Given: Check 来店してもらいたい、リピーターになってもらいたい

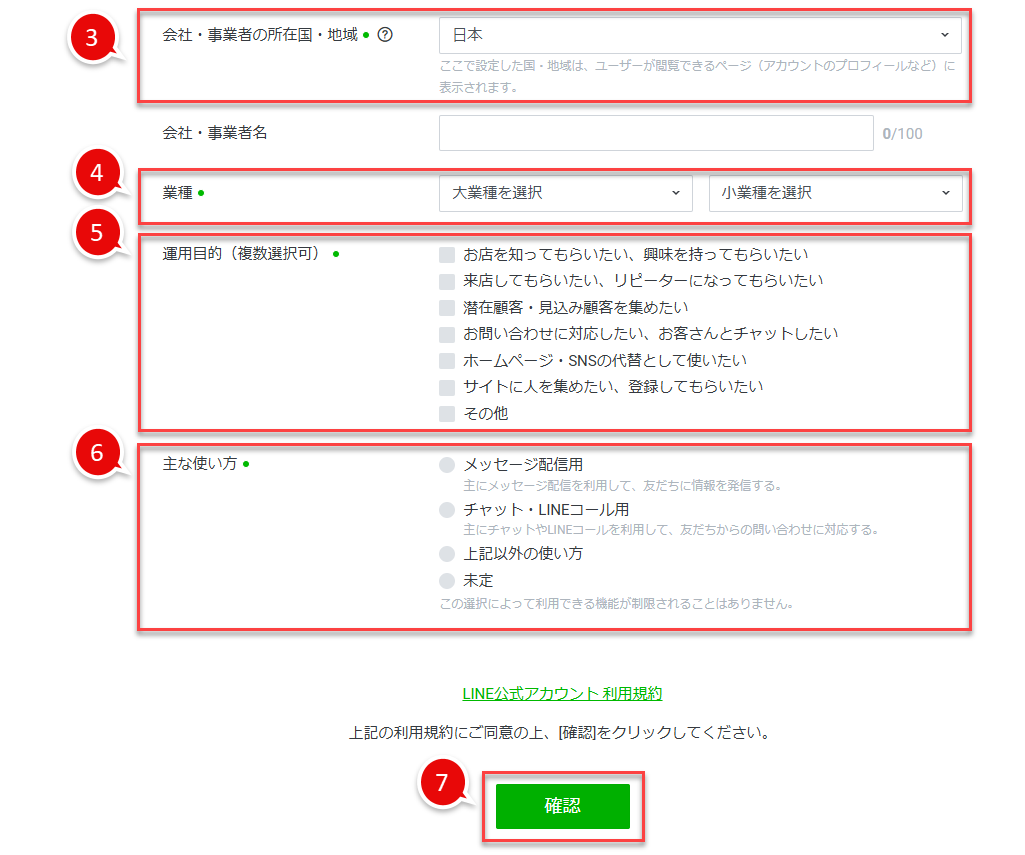Looking at the screenshot, I should tap(447, 282).
